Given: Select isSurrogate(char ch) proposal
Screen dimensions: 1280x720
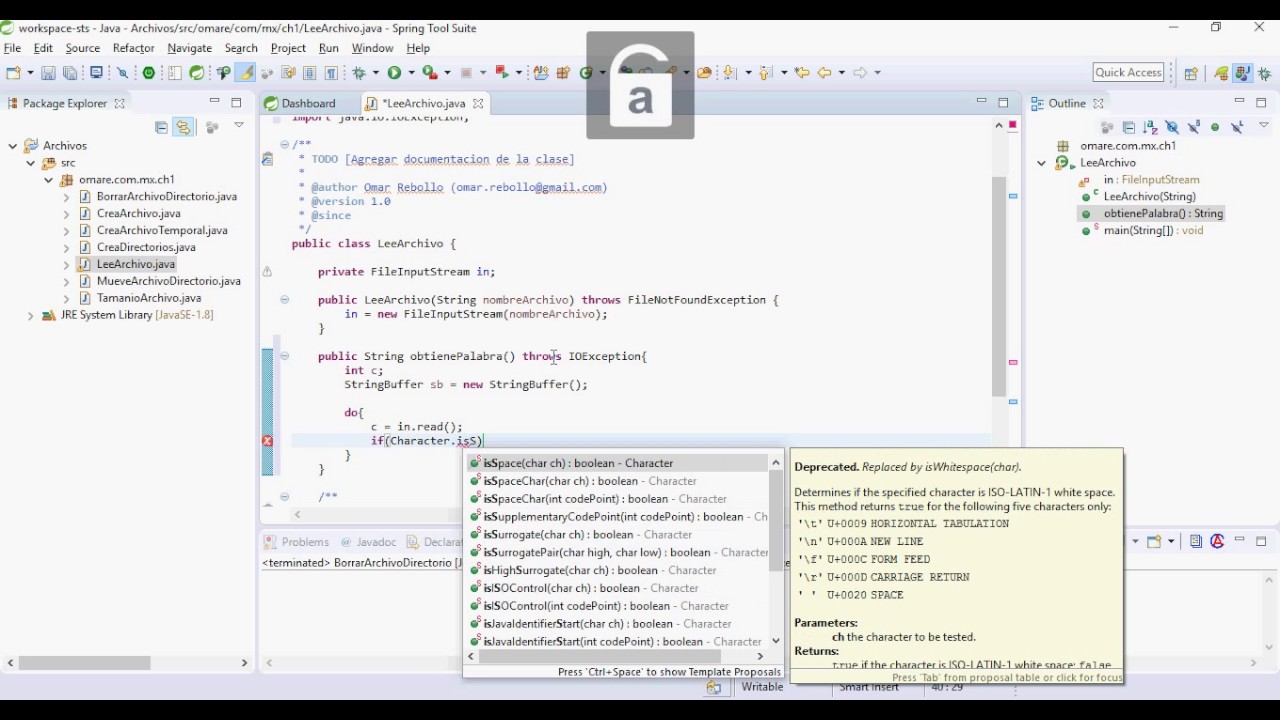Looking at the screenshot, I should tap(617, 535).
